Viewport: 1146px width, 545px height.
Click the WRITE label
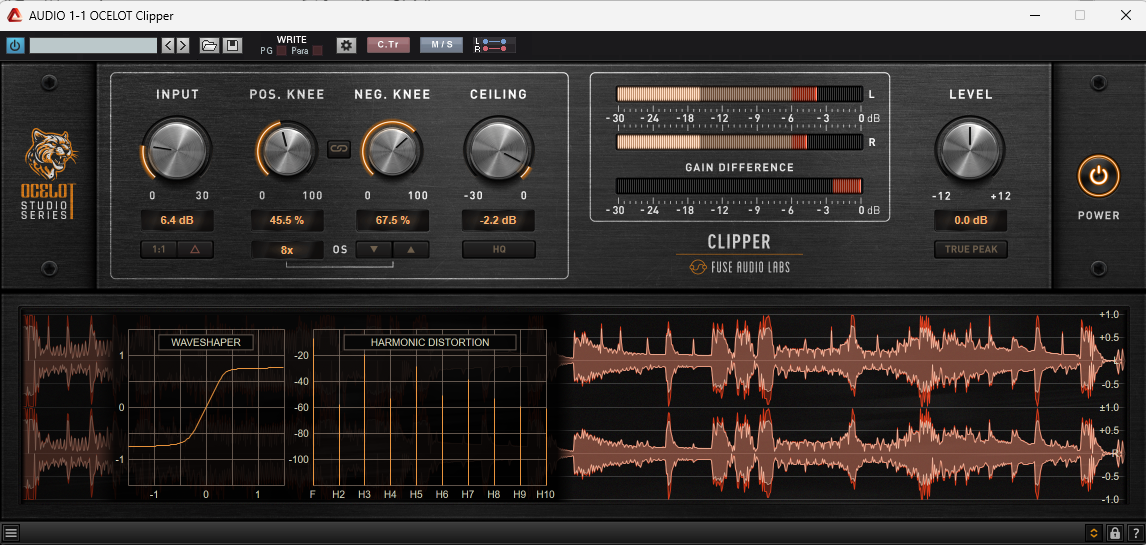292,39
